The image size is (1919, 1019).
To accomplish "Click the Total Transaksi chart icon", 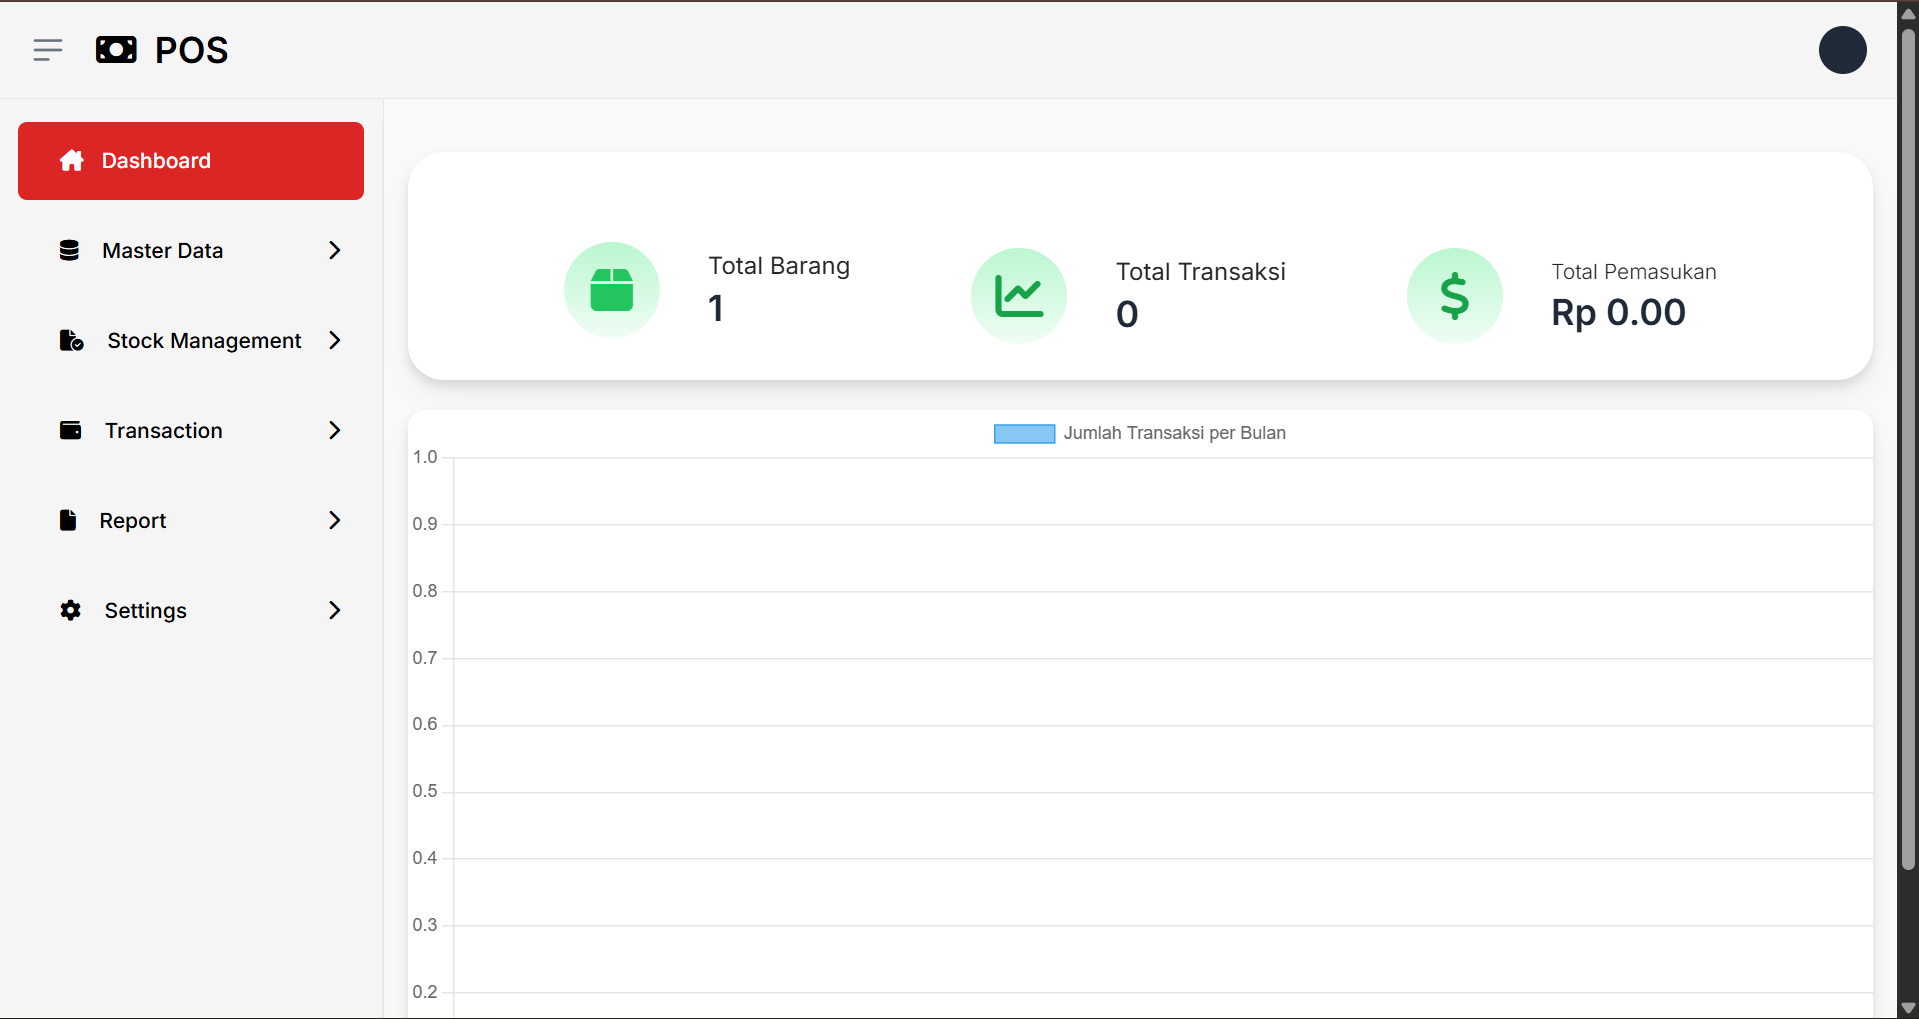I will point(1018,296).
